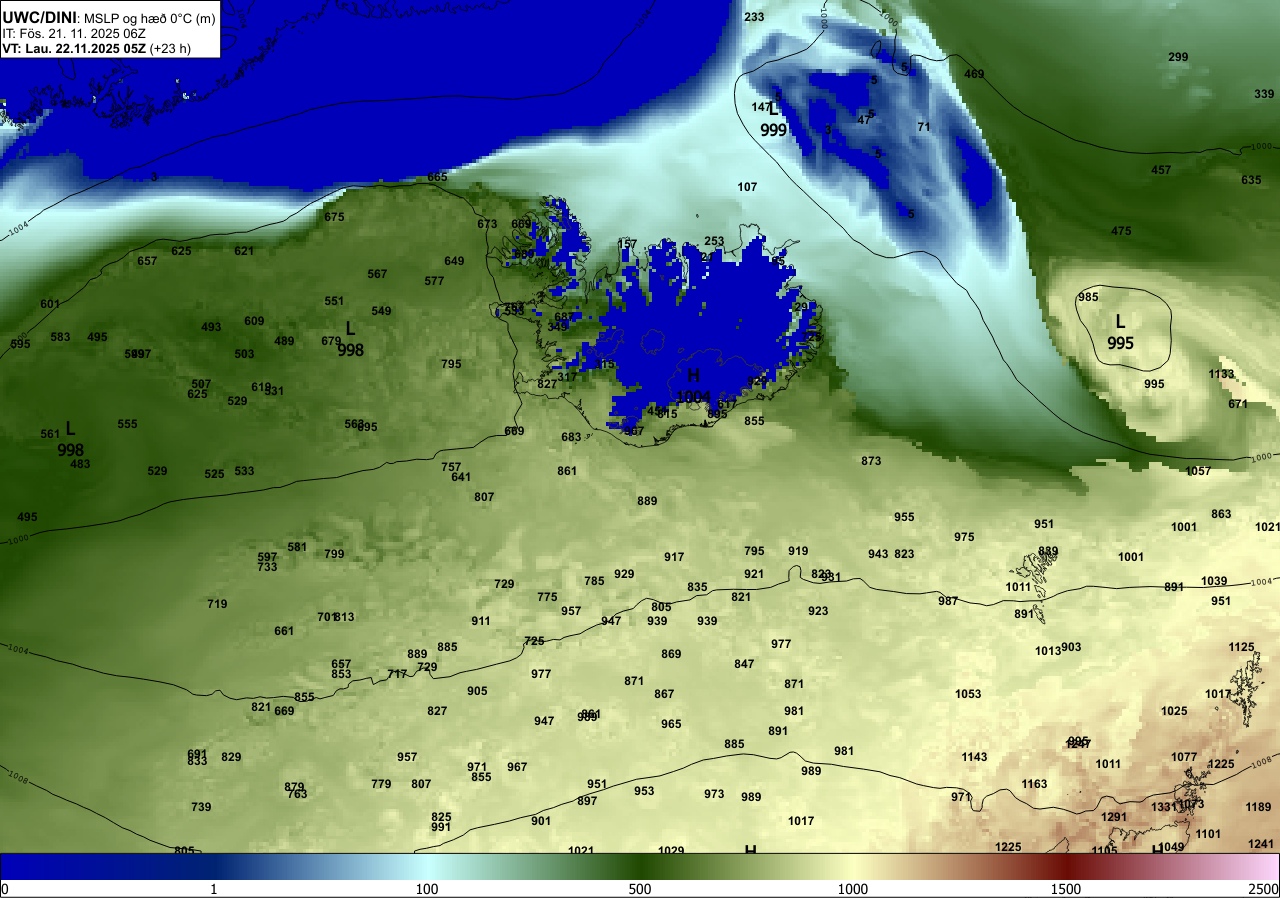Click the 100 label under the color bar

427,889
